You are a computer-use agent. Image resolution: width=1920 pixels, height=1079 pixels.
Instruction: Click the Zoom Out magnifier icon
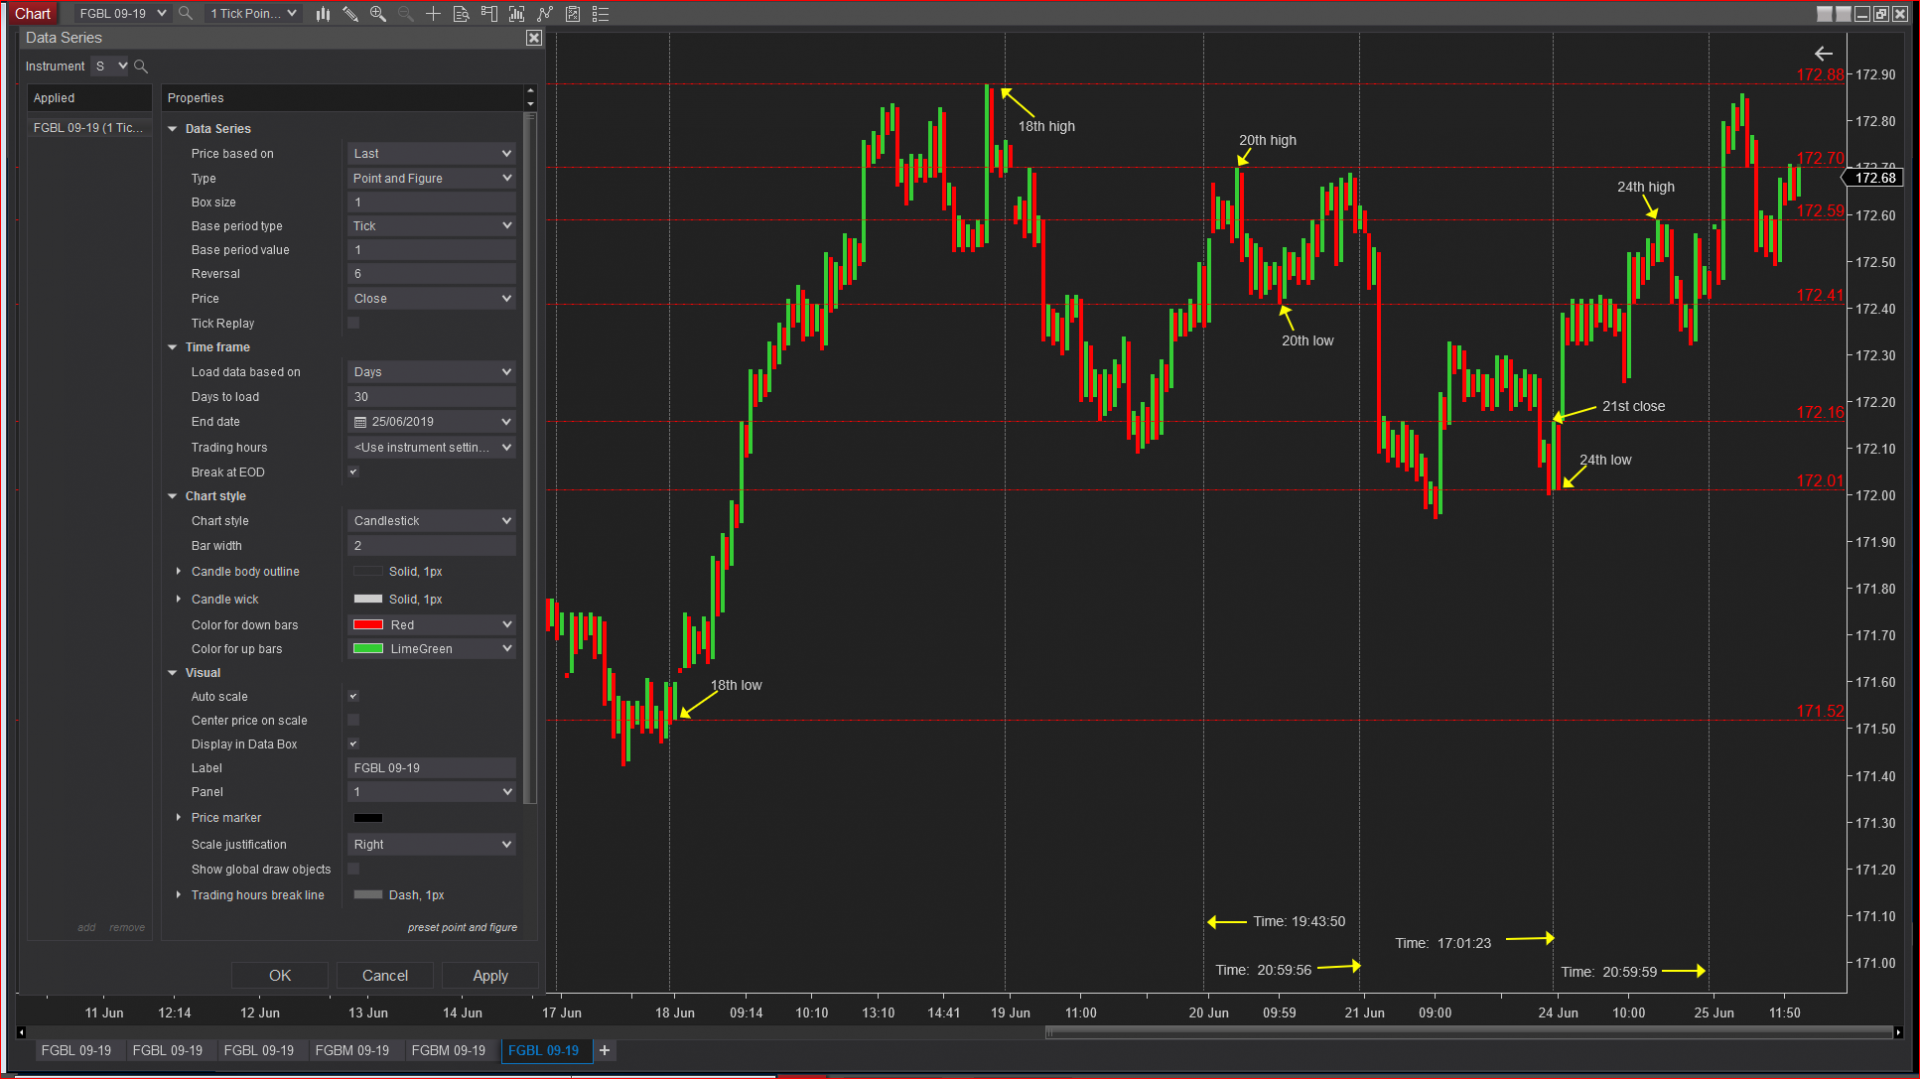point(405,14)
